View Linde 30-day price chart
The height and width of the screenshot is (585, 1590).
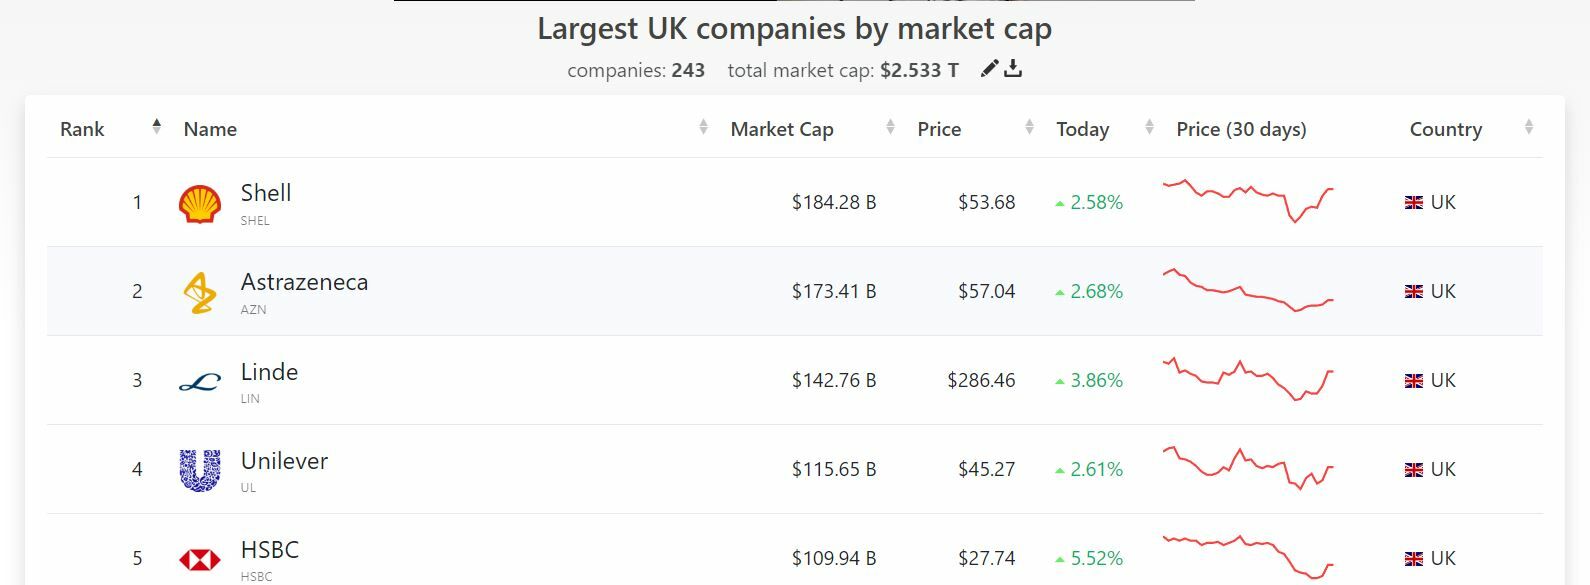(x=1248, y=379)
